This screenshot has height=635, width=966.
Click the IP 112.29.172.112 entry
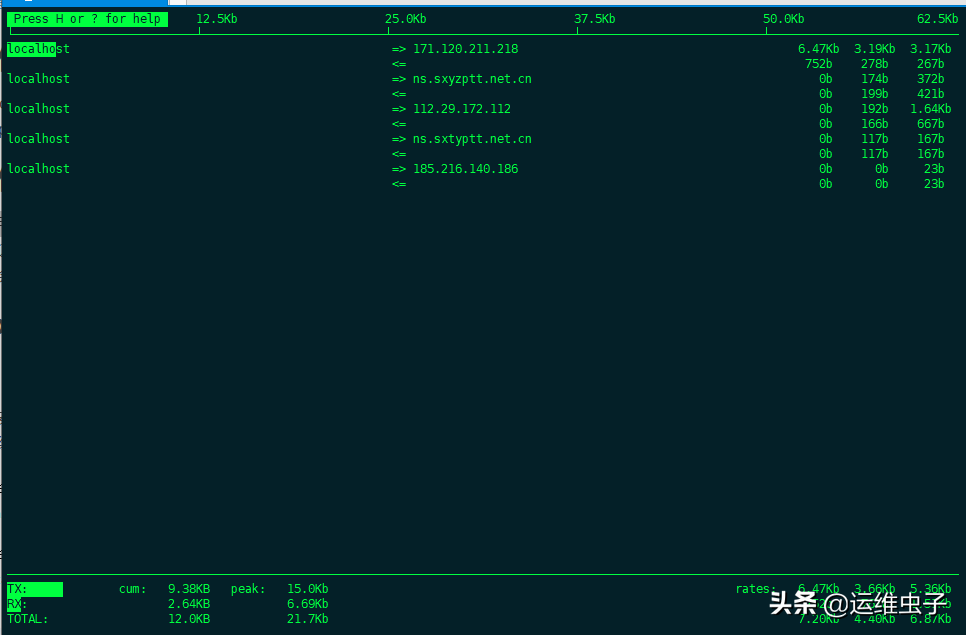[461, 108]
